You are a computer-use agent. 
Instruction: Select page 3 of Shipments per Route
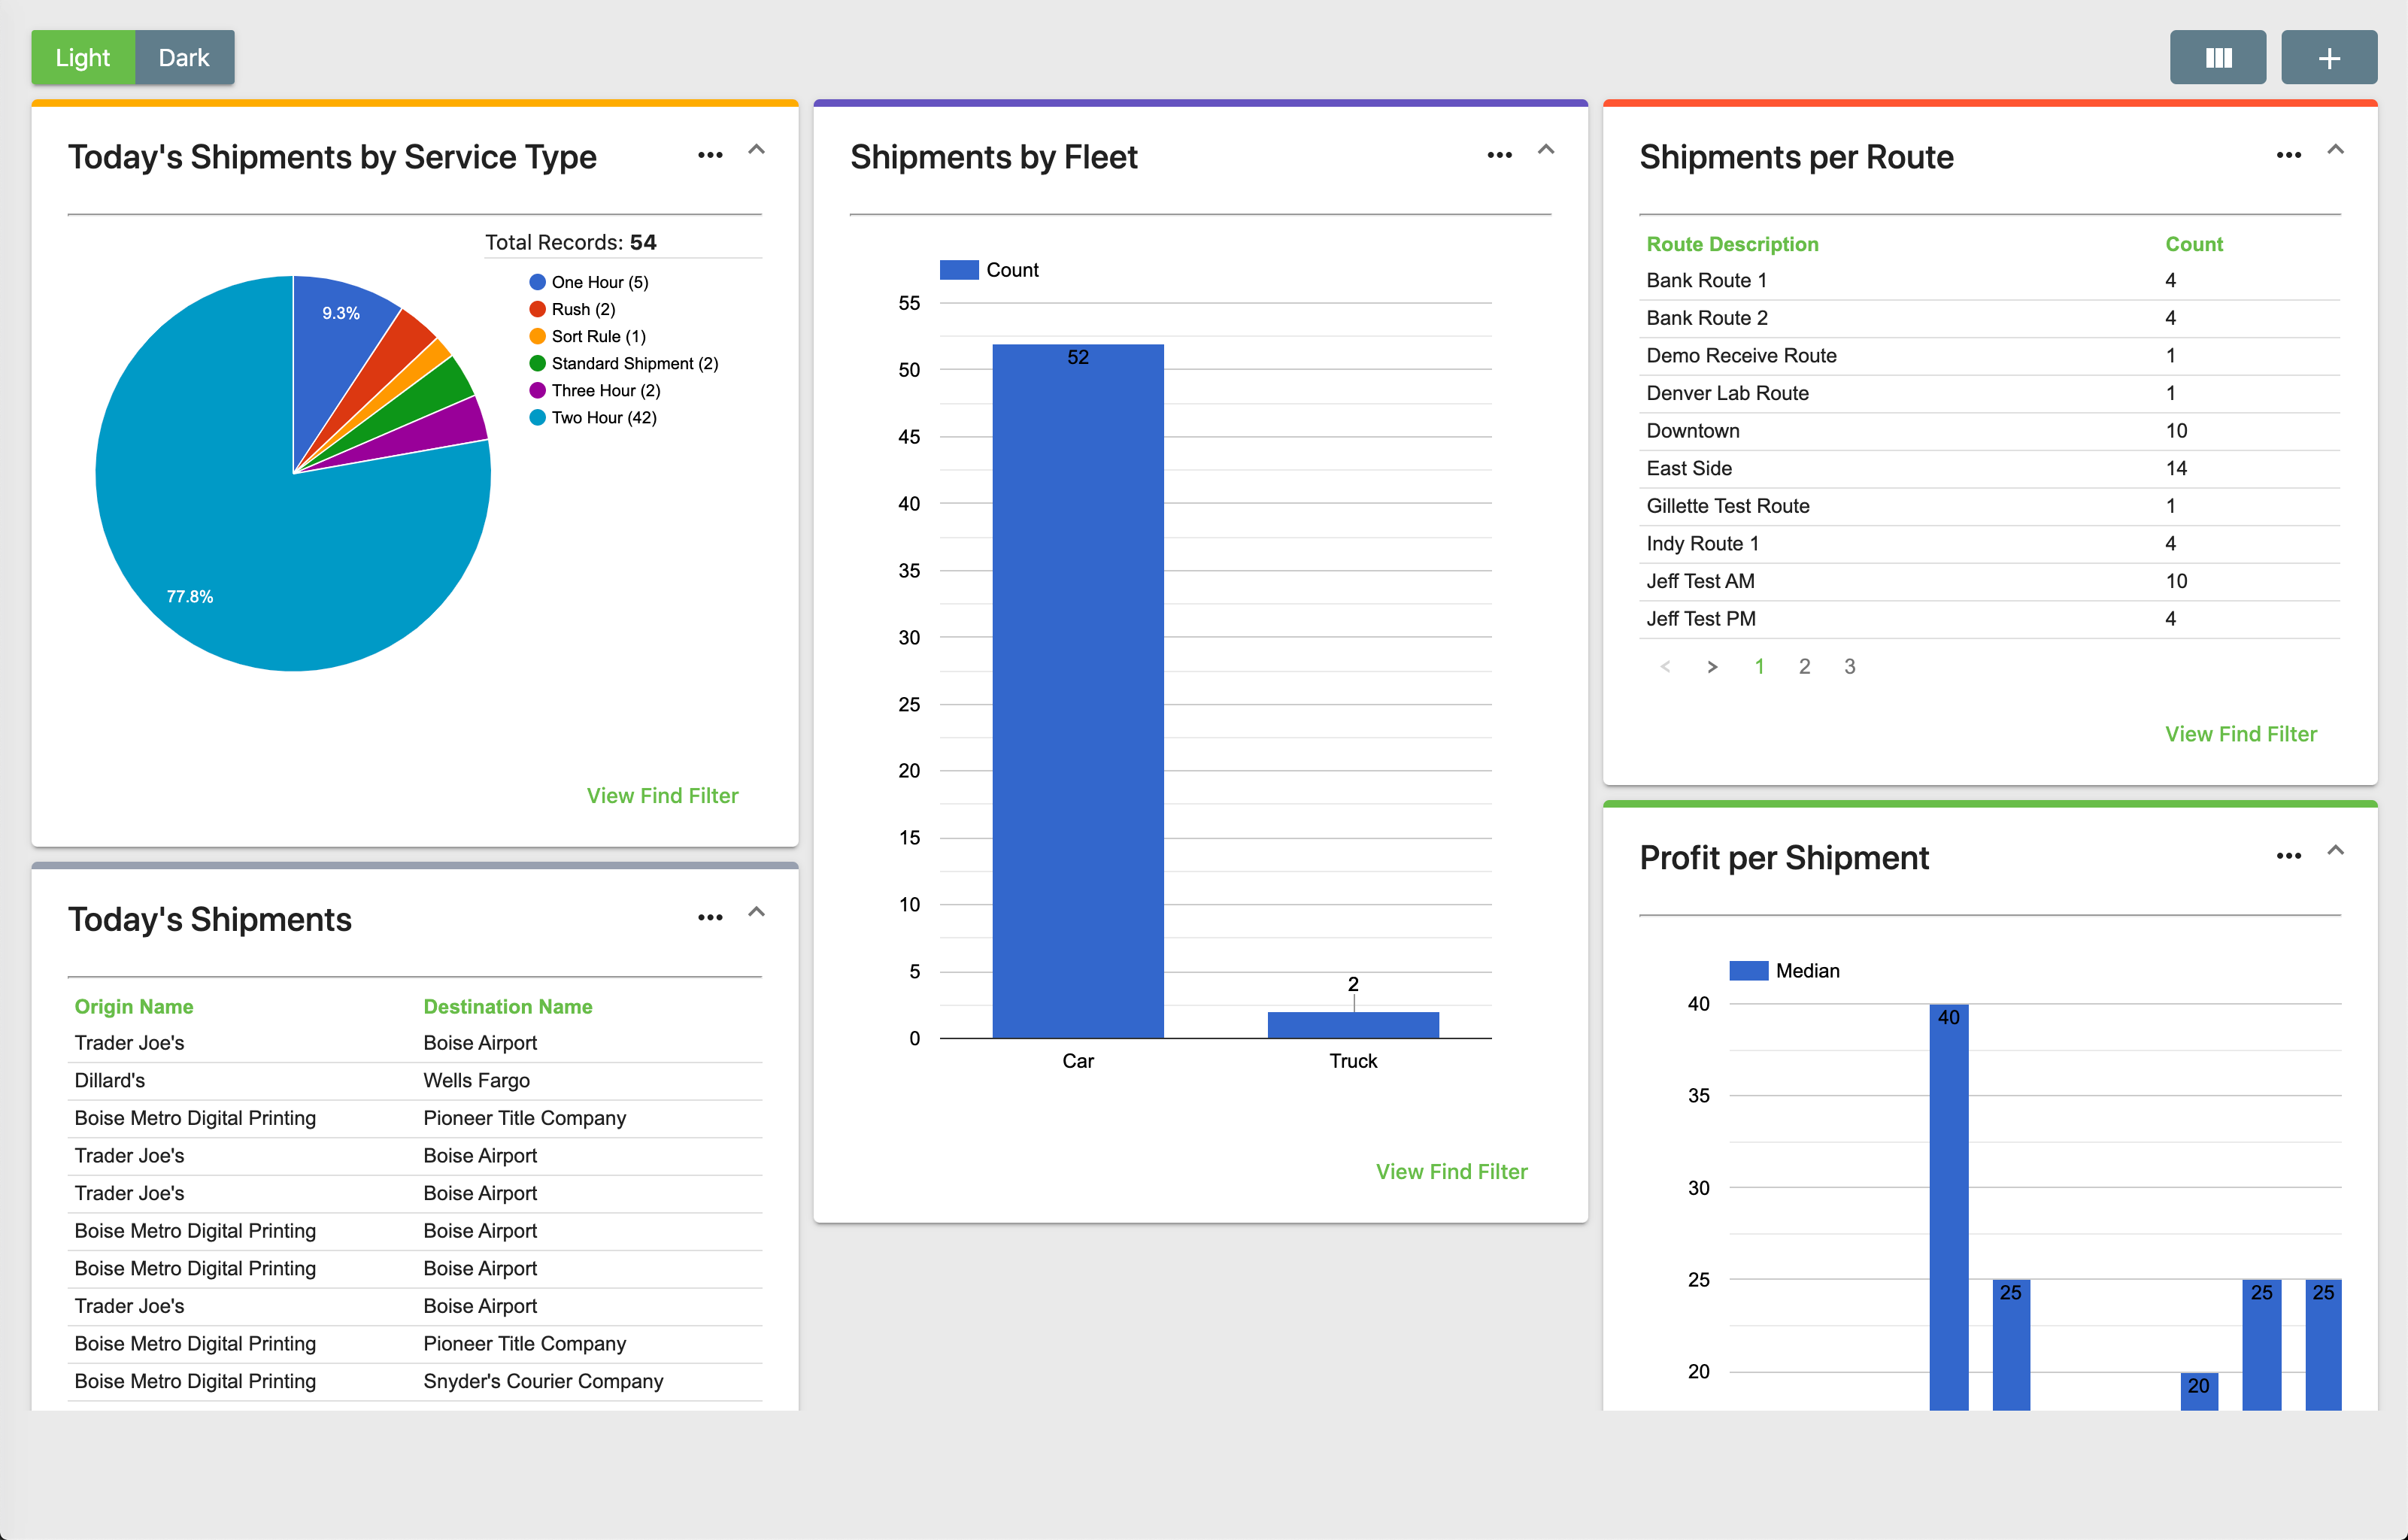tap(1849, 666)
